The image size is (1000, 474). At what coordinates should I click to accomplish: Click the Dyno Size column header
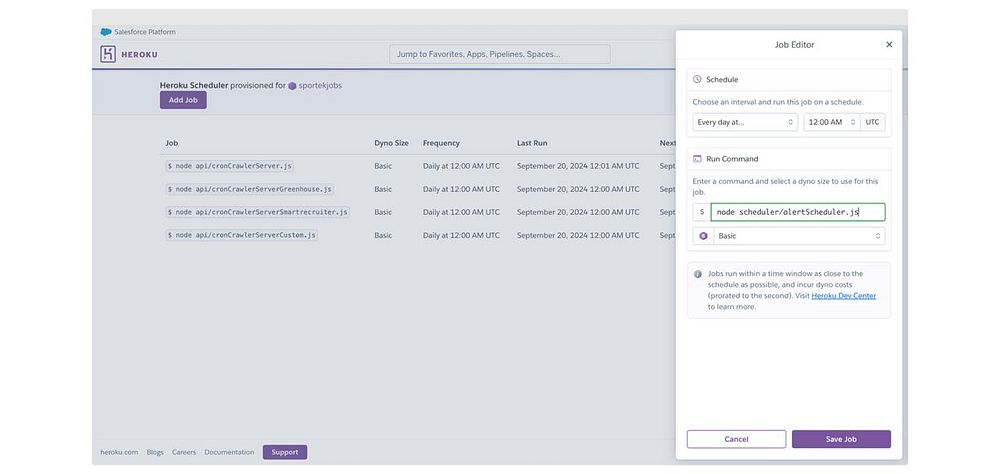pyautogui.click(x=392, y=144)
